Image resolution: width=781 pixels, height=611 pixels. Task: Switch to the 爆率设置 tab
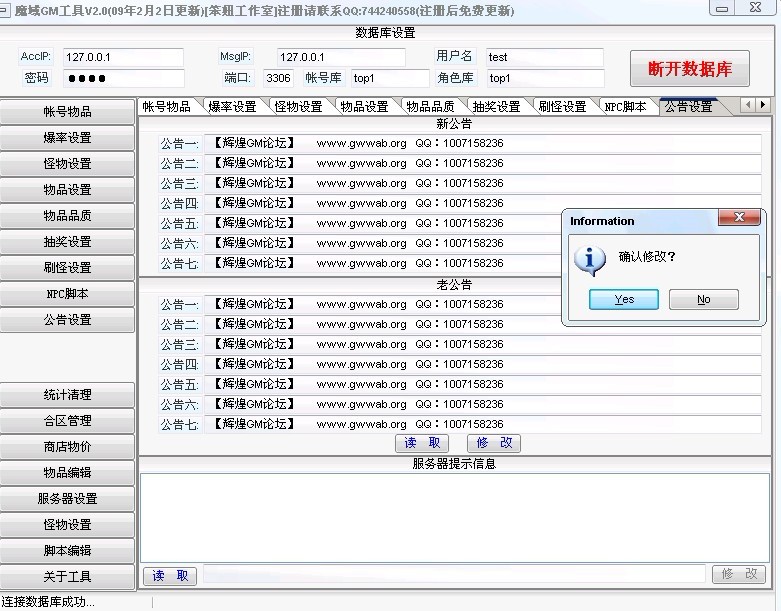[232, 106]
